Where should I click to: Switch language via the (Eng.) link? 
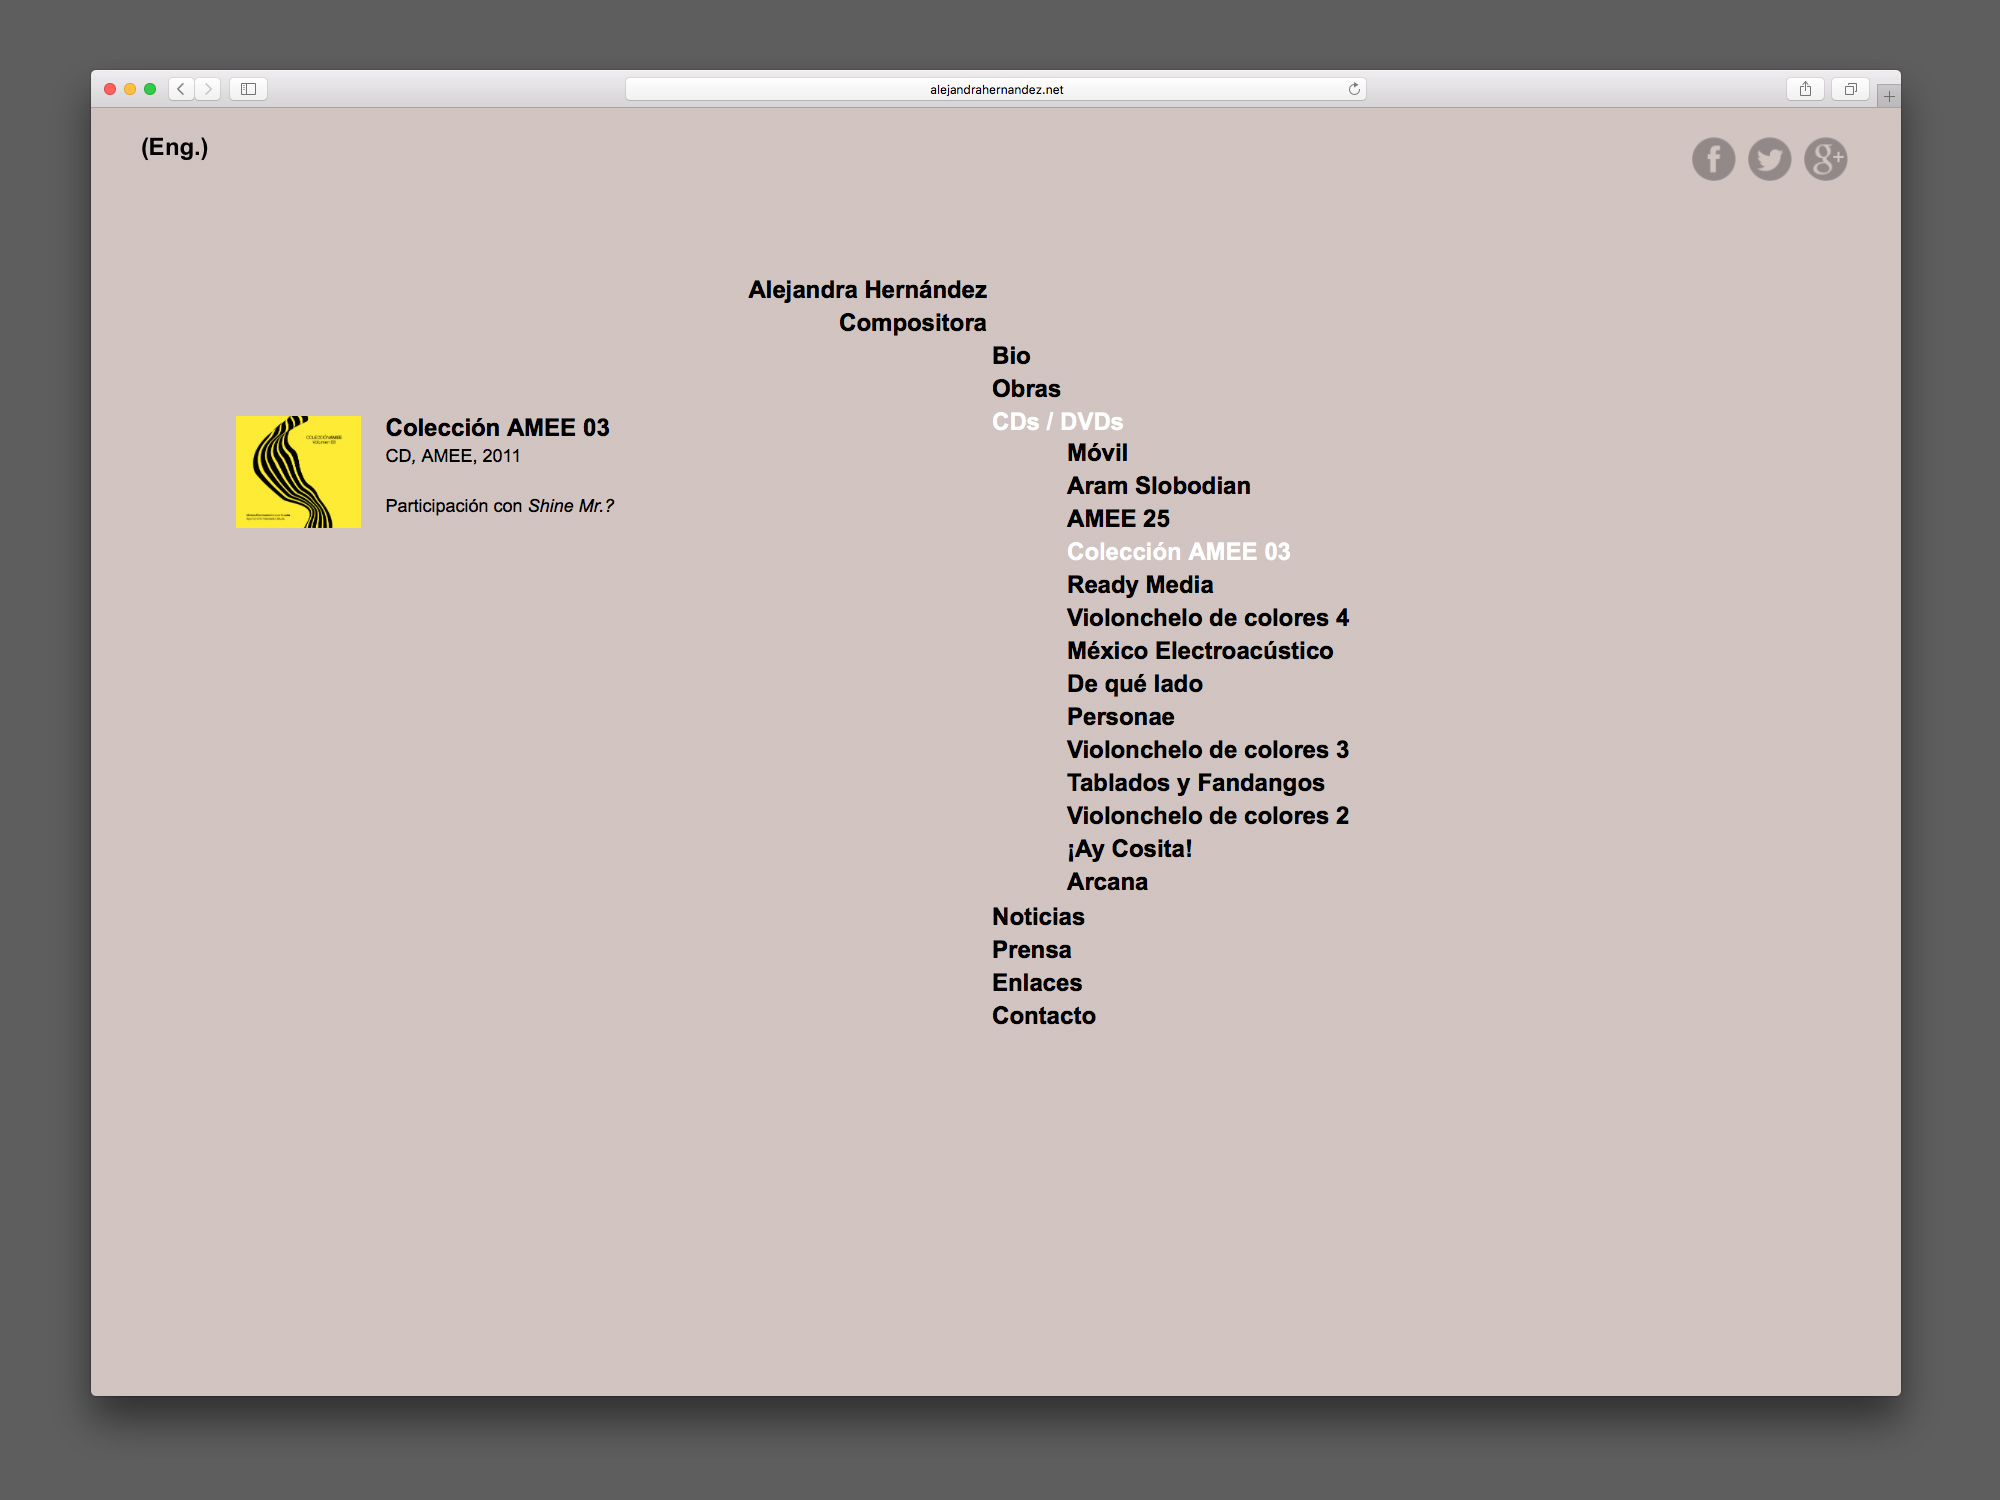tap(175, 147)
